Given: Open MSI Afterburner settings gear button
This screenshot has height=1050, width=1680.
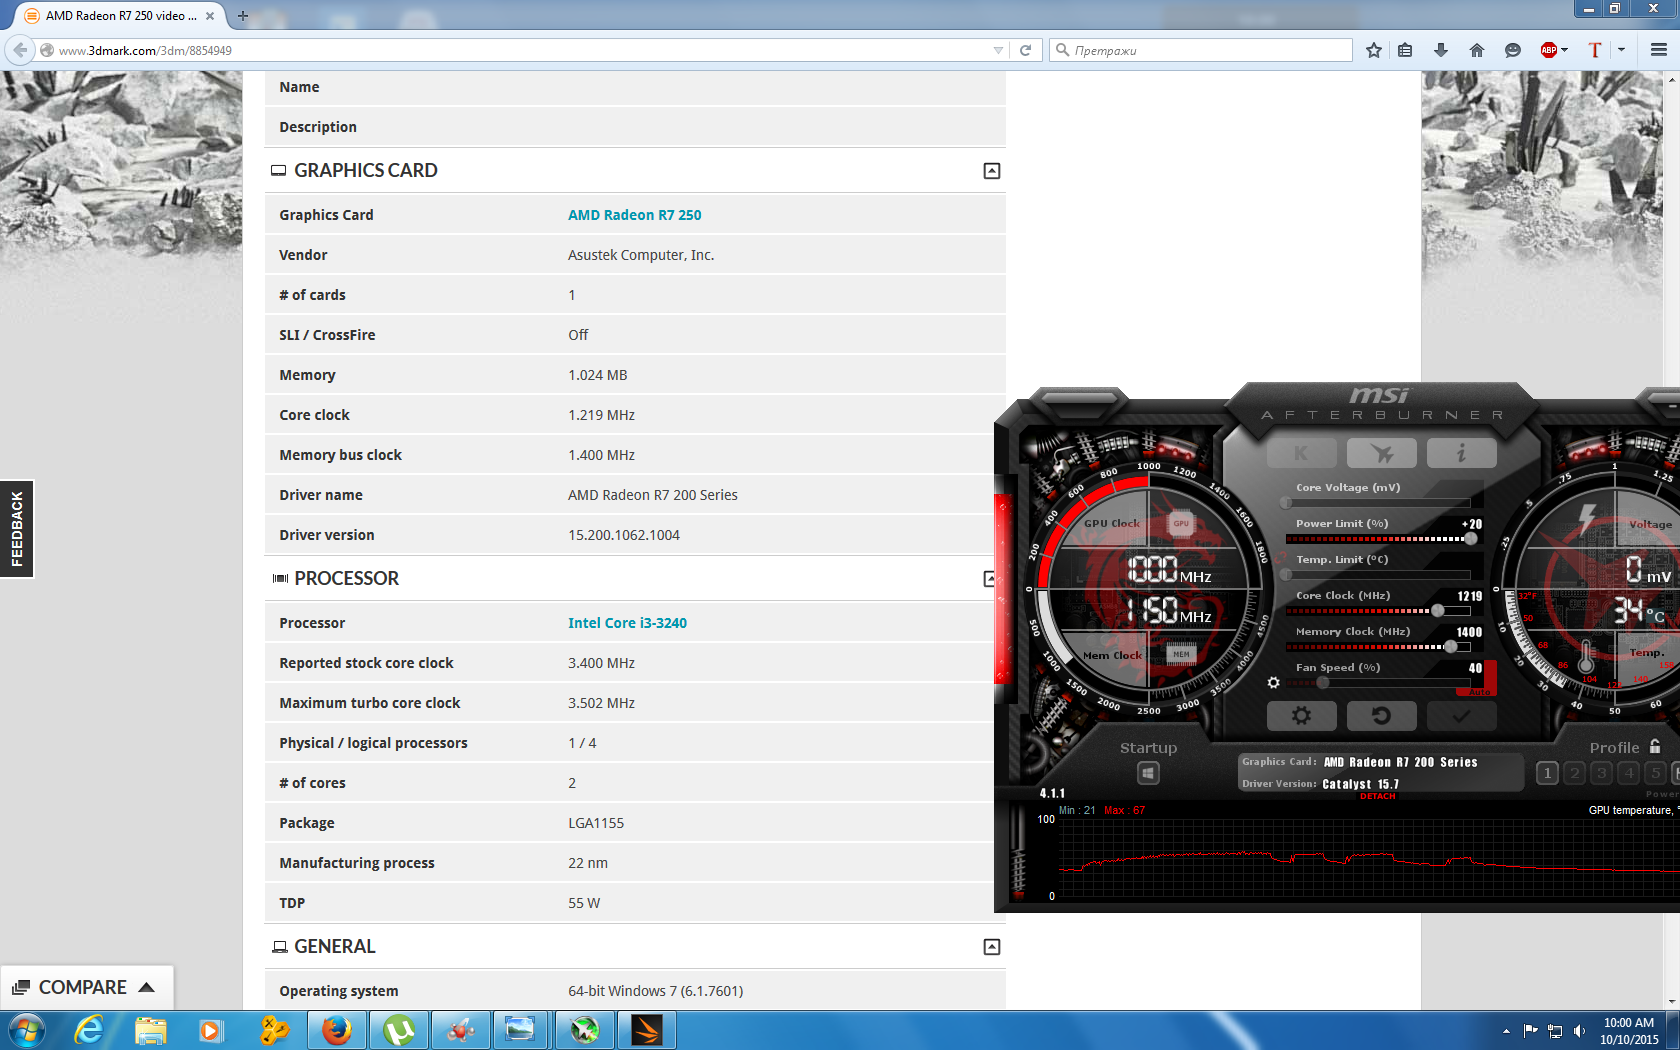Looking at the screenshot, I should (1301, 716).
